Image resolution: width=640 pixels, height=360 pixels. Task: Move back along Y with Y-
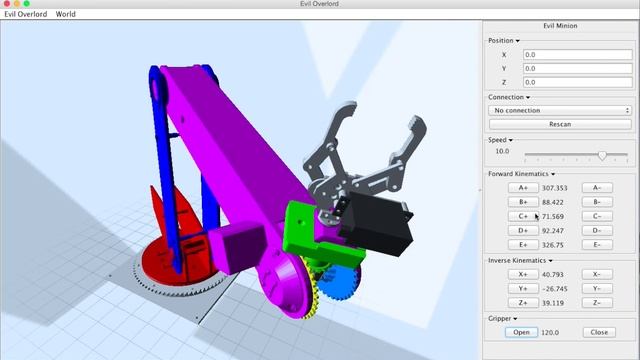click(x=597, y=289)
